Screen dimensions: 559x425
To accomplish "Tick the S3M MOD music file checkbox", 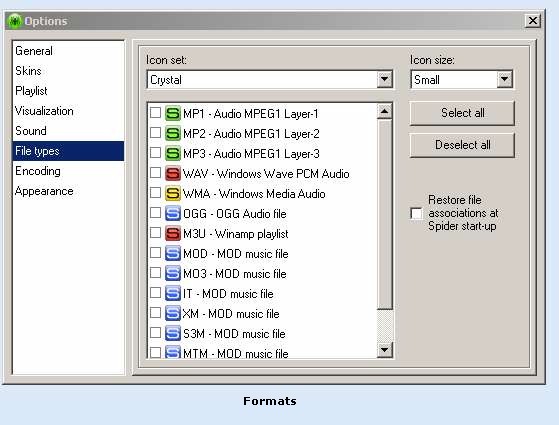I will pos(155,333).
